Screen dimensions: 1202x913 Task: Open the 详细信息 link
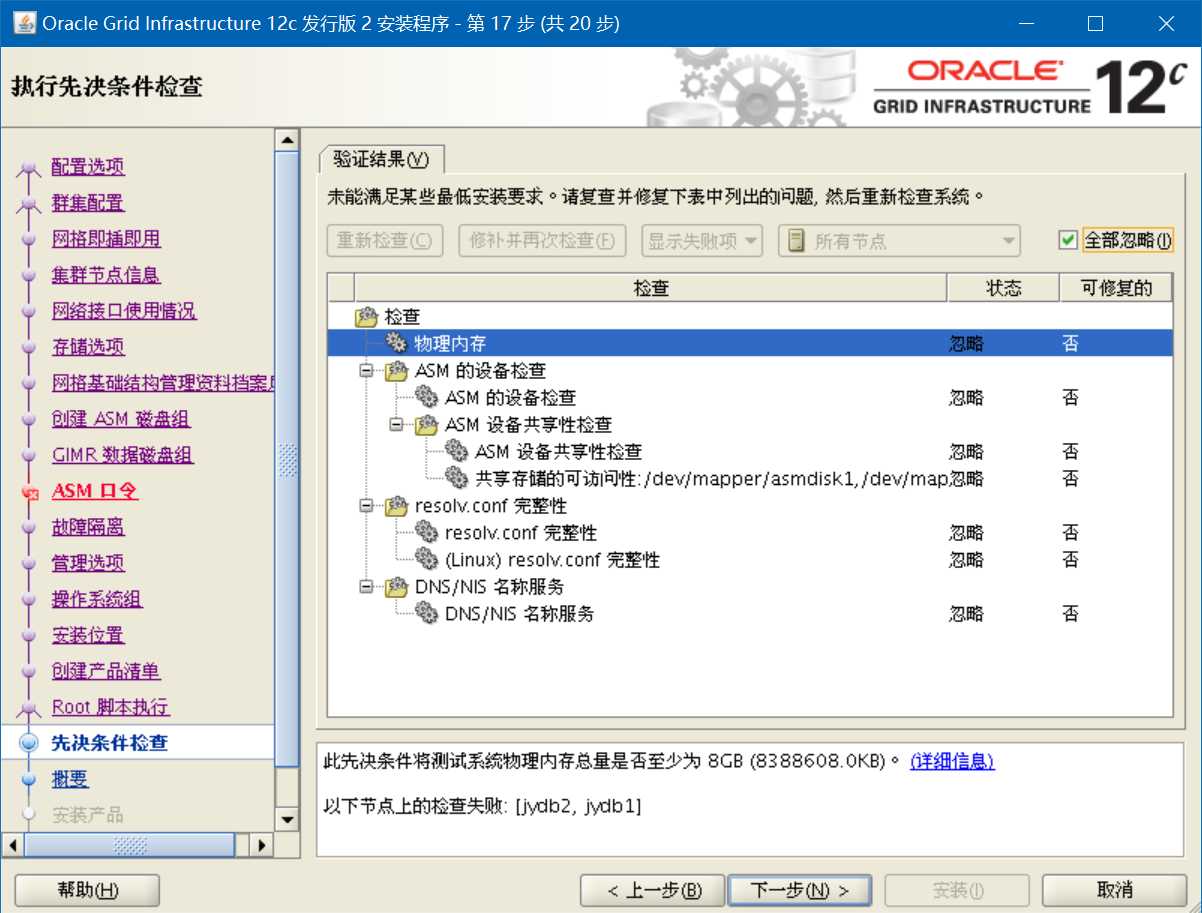[x=952, y=761]
